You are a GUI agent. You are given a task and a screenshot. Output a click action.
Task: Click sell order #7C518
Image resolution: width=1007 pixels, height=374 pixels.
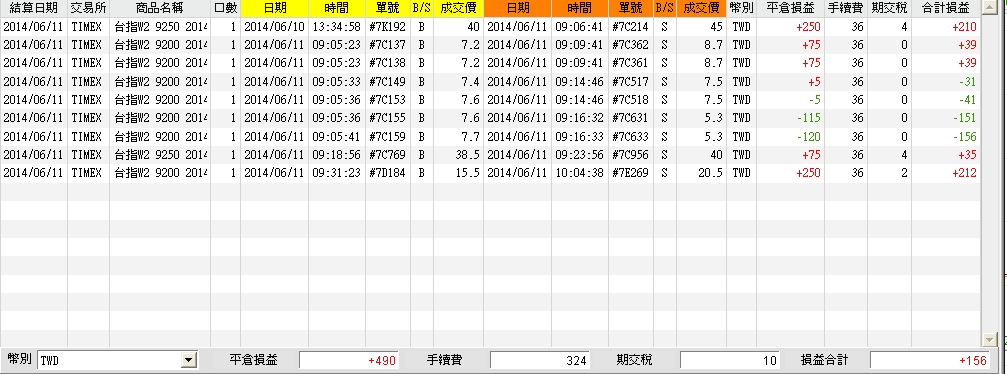click(630, 100)
